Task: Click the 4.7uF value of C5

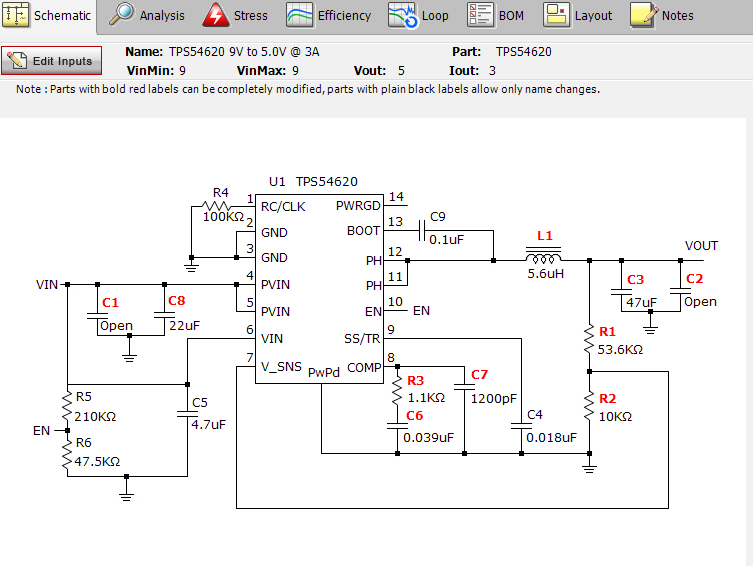Action: [x=208, y=424]
